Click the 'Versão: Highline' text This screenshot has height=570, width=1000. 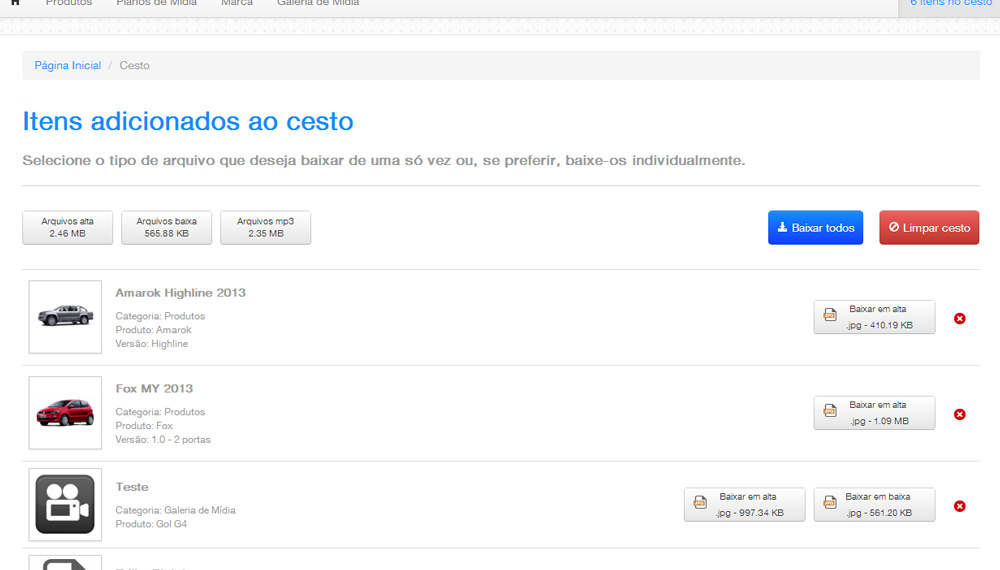tap(152, 344)
